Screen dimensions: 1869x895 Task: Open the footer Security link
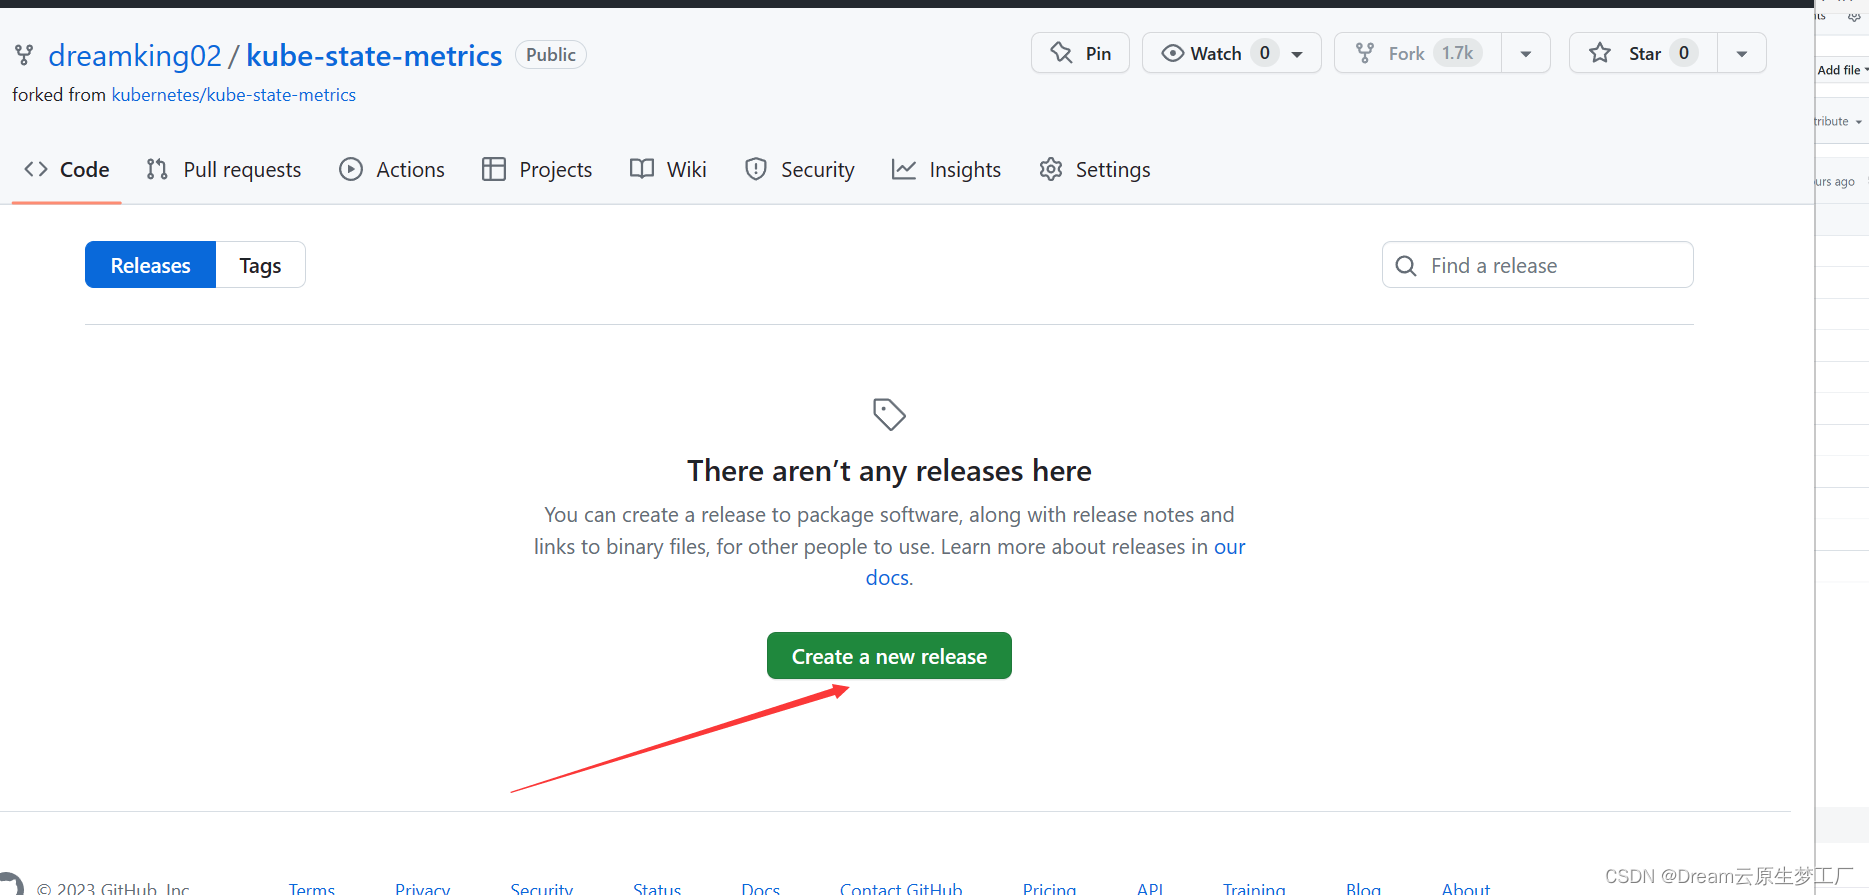(x=541, y=888)
